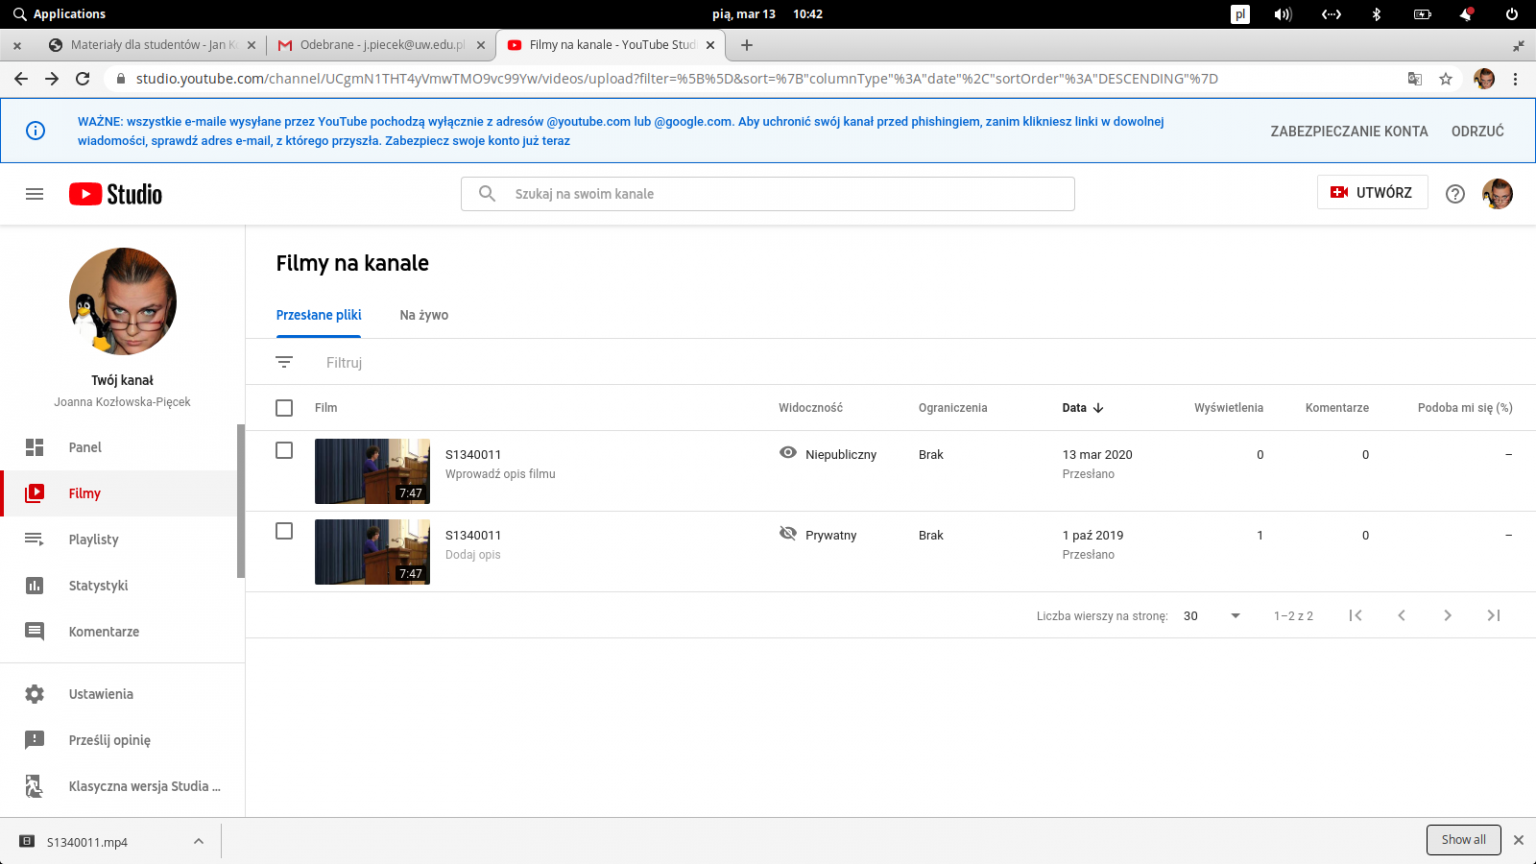Select the Niepubliczny video checkbox
The image size is (1536, 864).
pos(284,451)
